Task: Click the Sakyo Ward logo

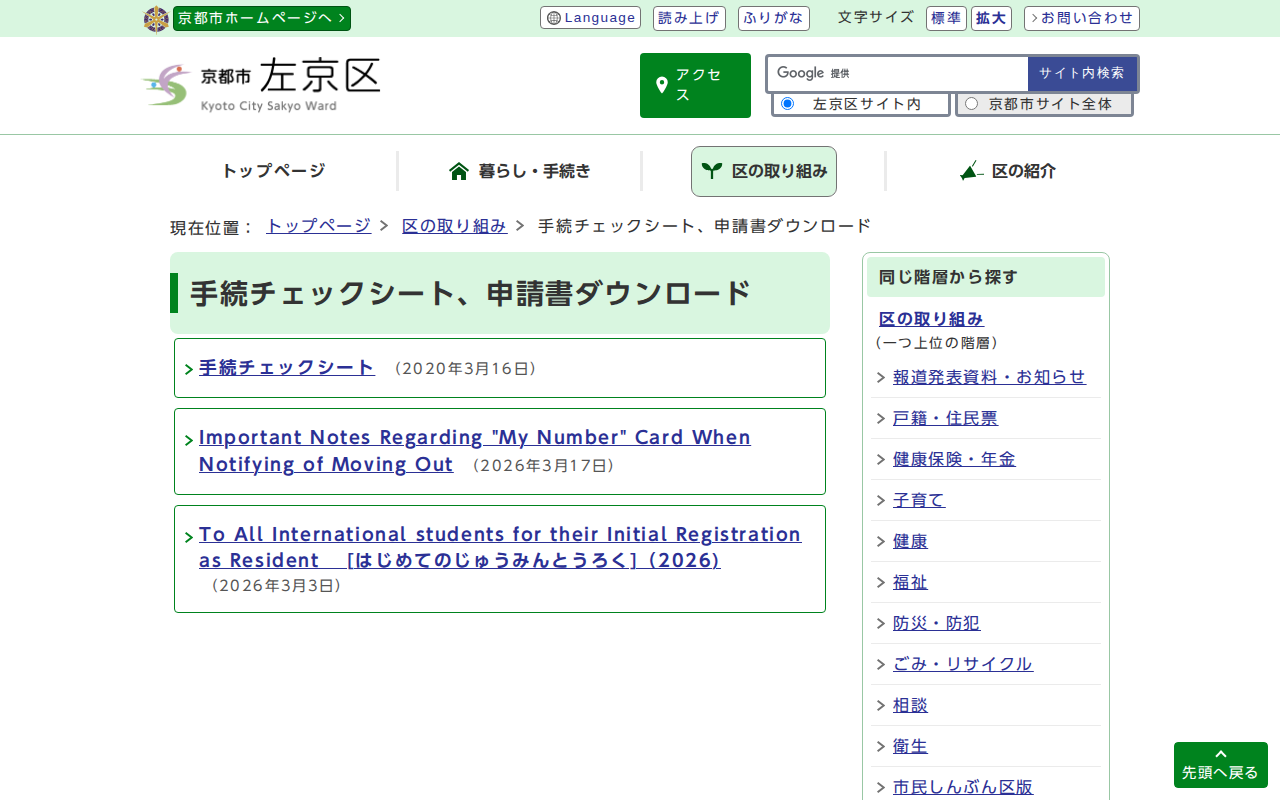Action: pos(261,85)
